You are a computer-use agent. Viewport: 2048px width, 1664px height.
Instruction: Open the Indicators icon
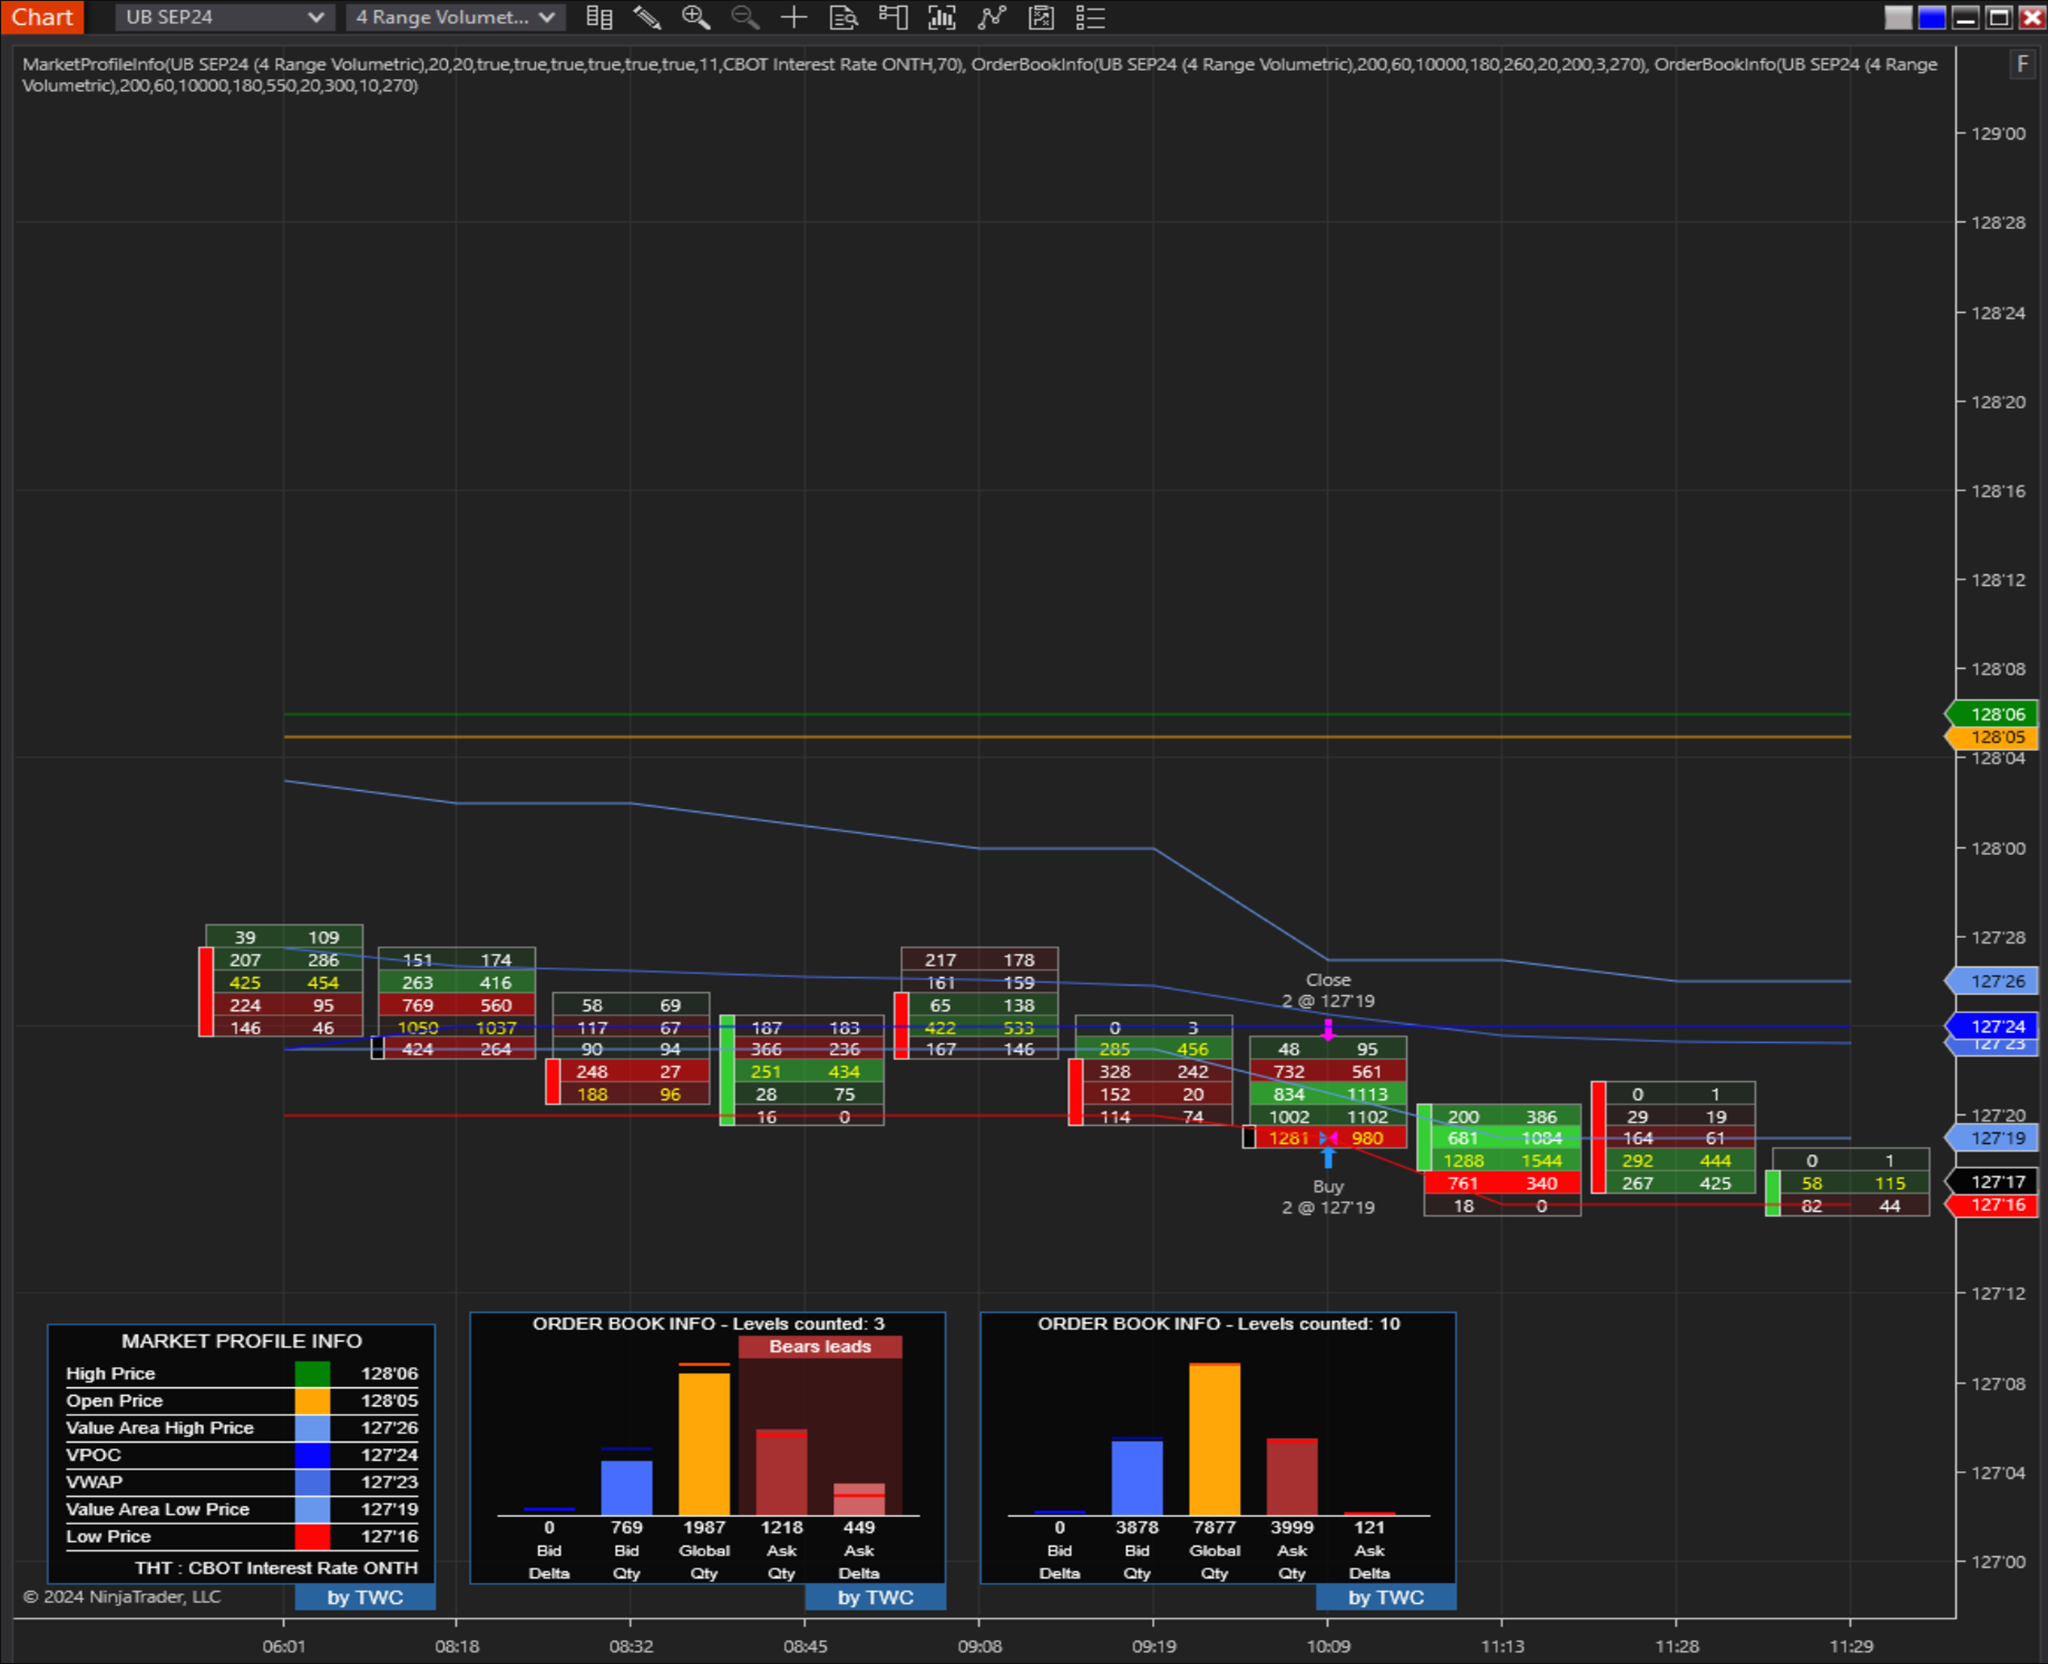(x=991, y=17)
